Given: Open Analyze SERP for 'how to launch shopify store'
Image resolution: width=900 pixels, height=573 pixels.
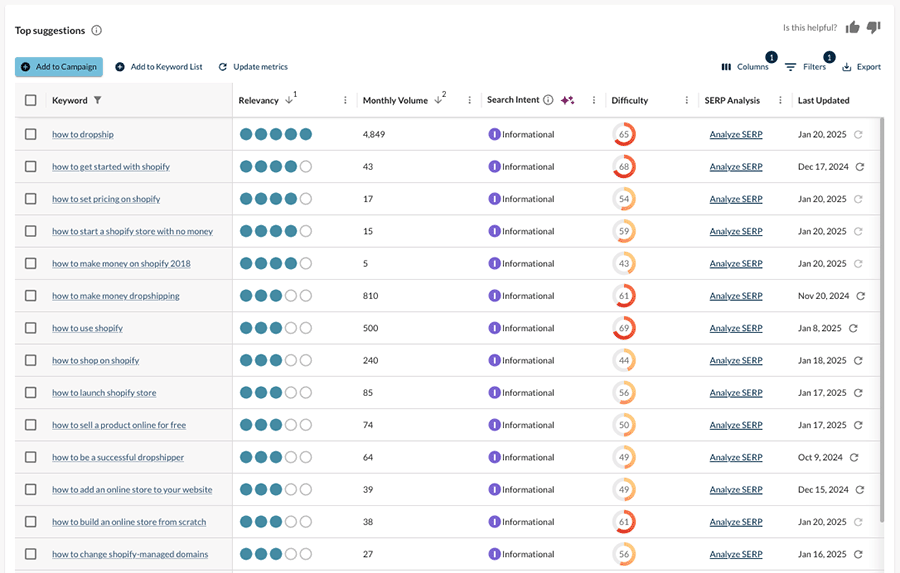Looking at the screenshot, I should coord(736,393).
